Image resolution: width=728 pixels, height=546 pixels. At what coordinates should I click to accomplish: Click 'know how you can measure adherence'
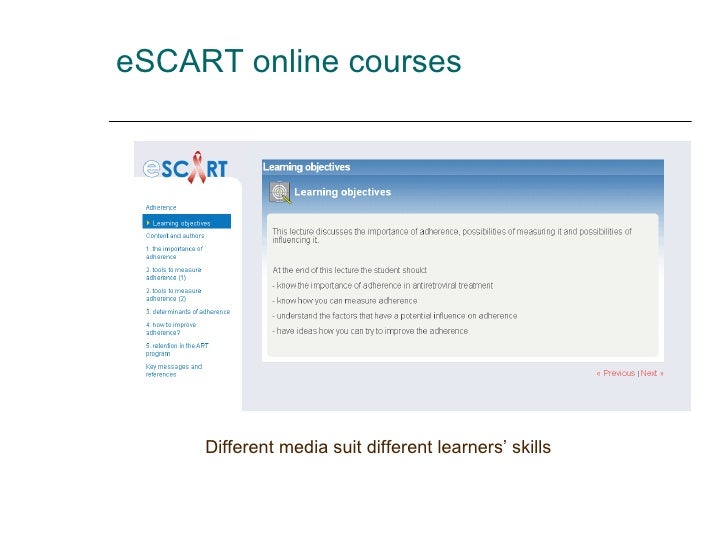pos(344,301)
